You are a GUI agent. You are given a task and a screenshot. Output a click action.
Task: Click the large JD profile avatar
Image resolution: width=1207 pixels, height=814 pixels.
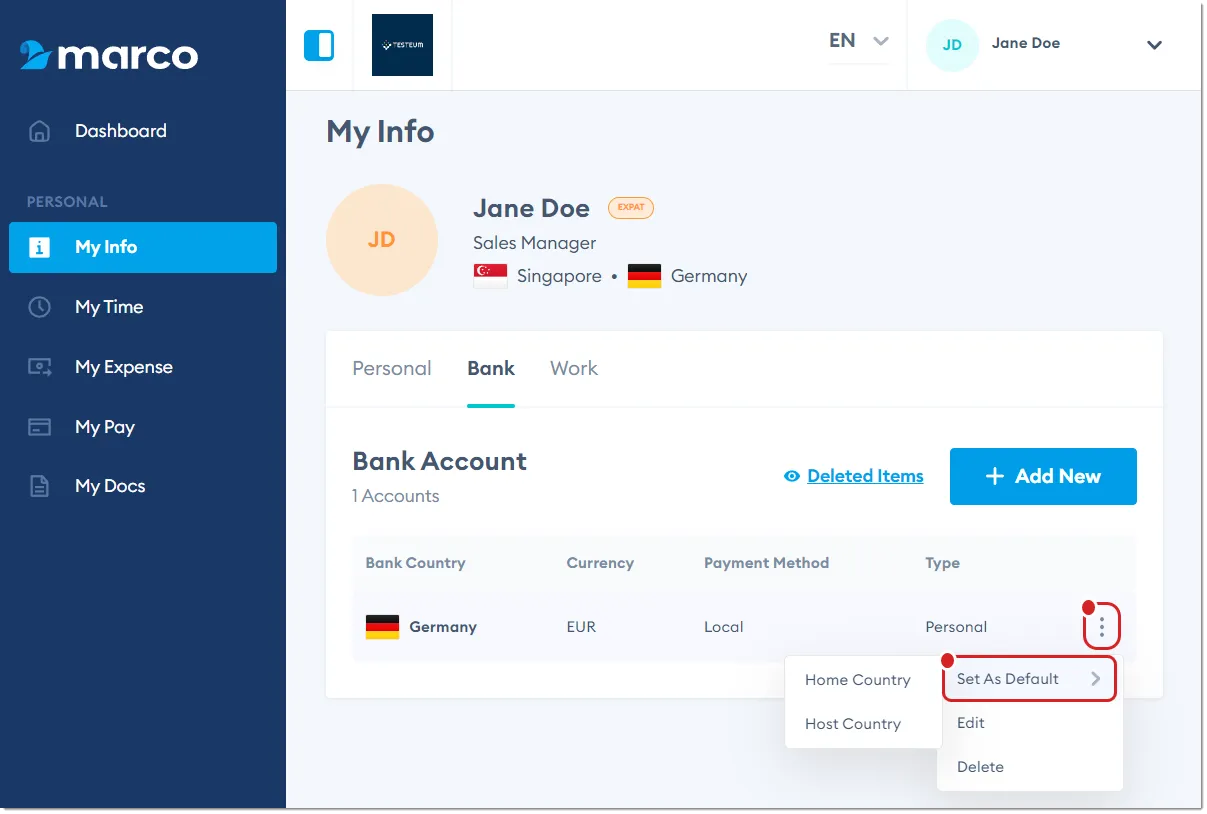click(x=382, y=240)
